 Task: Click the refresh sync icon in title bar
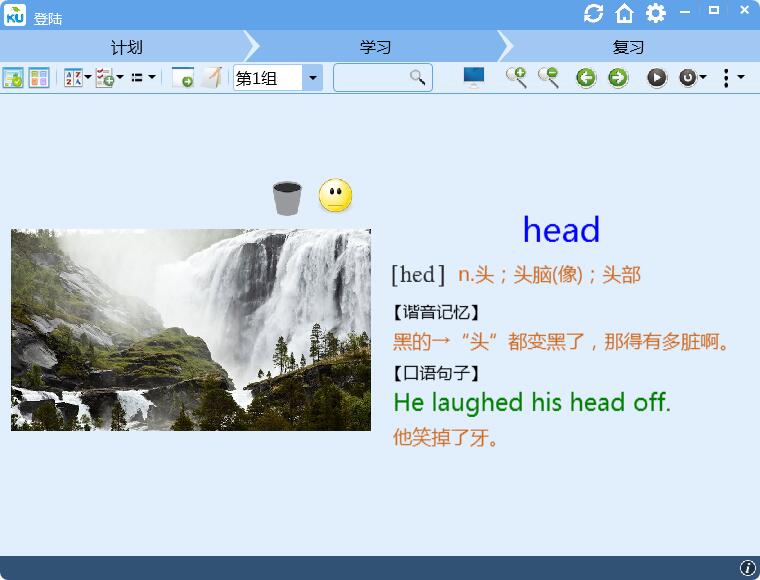tap(593, 13)
